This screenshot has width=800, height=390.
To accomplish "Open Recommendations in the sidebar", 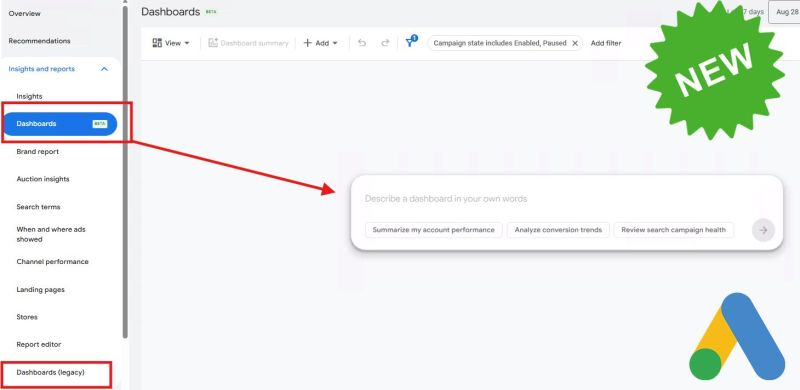I will click(x=39, y=41).
